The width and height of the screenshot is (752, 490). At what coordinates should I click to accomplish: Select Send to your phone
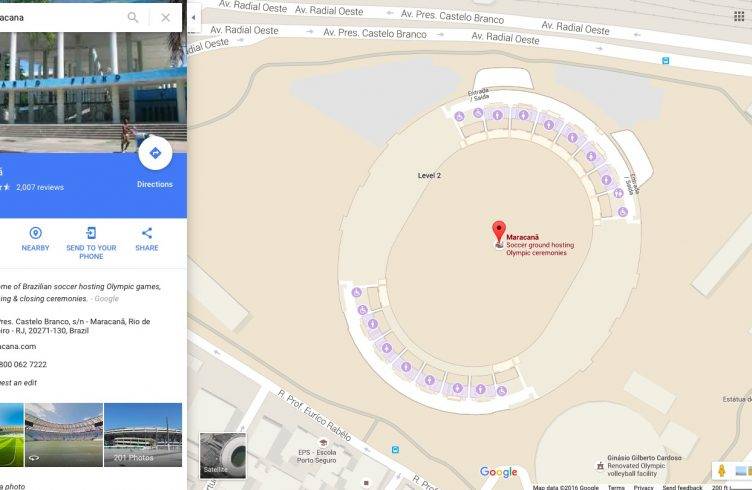91,243
